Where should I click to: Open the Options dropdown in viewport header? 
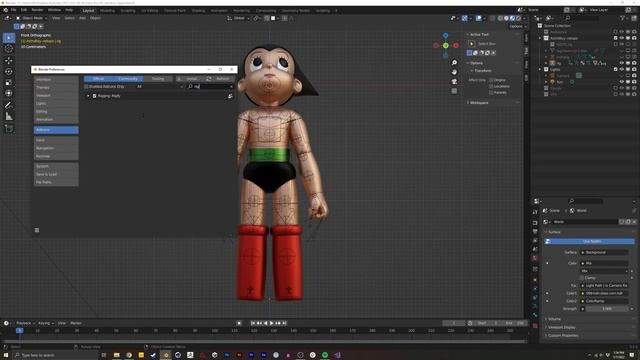pos(517,26)
